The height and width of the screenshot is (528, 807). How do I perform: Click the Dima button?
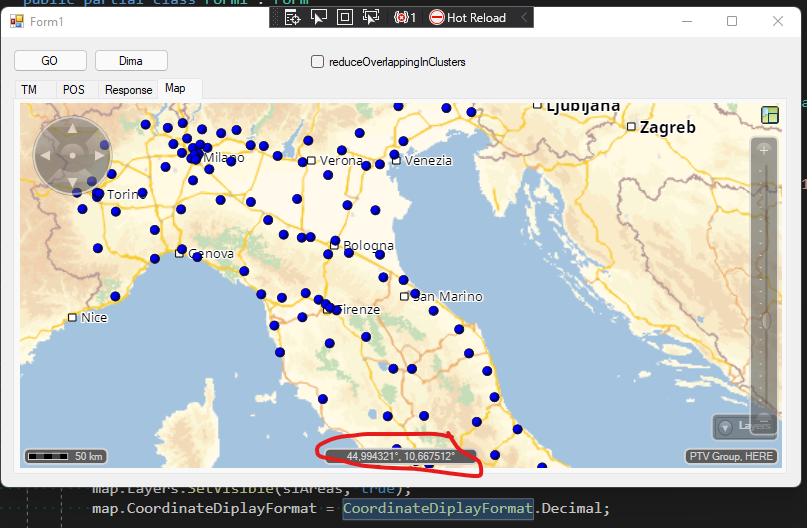(x=131, y=61)
